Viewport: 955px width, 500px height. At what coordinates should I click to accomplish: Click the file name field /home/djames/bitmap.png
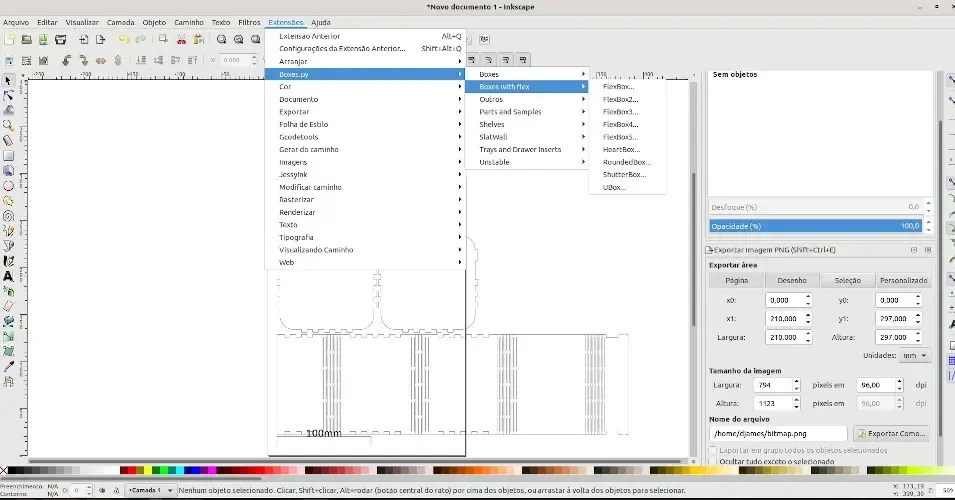point(778,434)
